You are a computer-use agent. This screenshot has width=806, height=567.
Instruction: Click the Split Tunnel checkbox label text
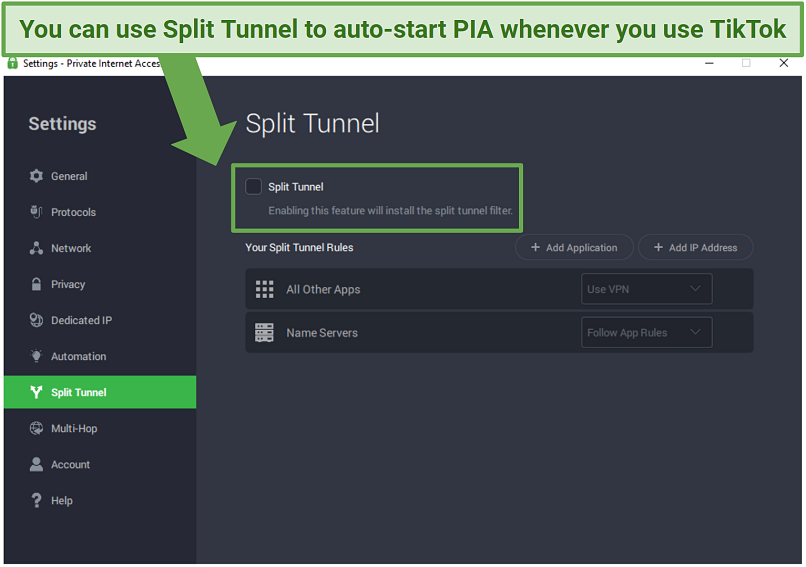(296, 187)
